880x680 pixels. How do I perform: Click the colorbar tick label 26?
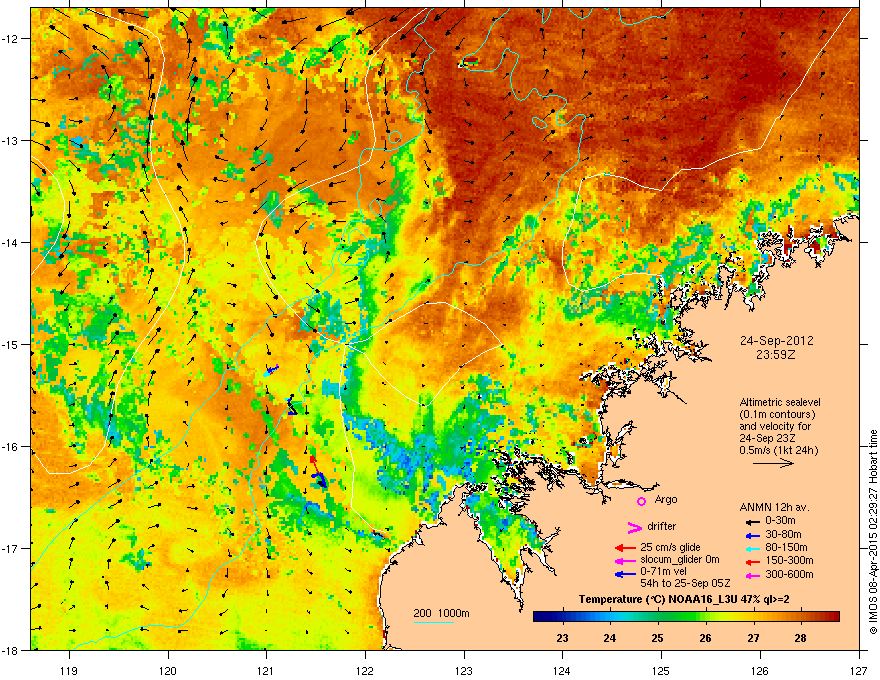click(705, 638)
